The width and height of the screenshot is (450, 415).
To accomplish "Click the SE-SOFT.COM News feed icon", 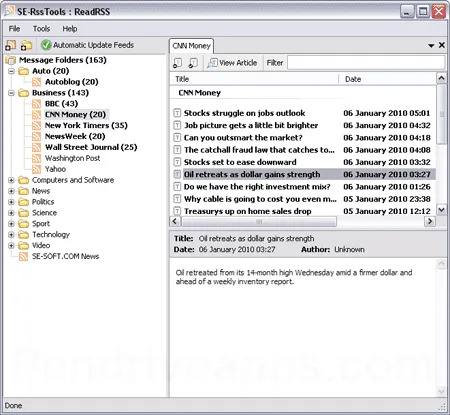I will click(x=23, y=256).
